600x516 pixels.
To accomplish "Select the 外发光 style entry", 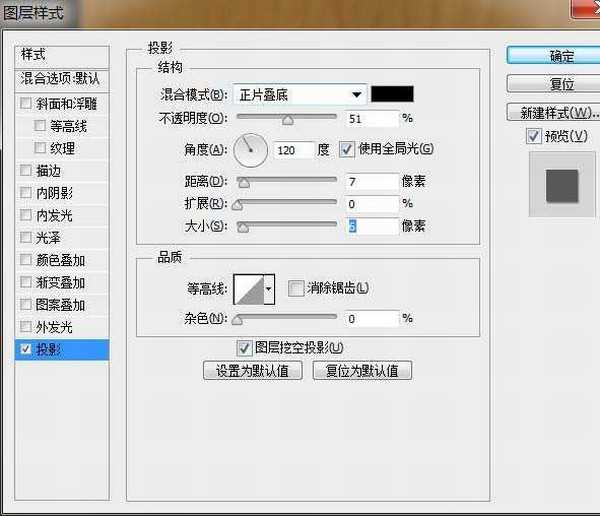I will [x=55, y=327].
